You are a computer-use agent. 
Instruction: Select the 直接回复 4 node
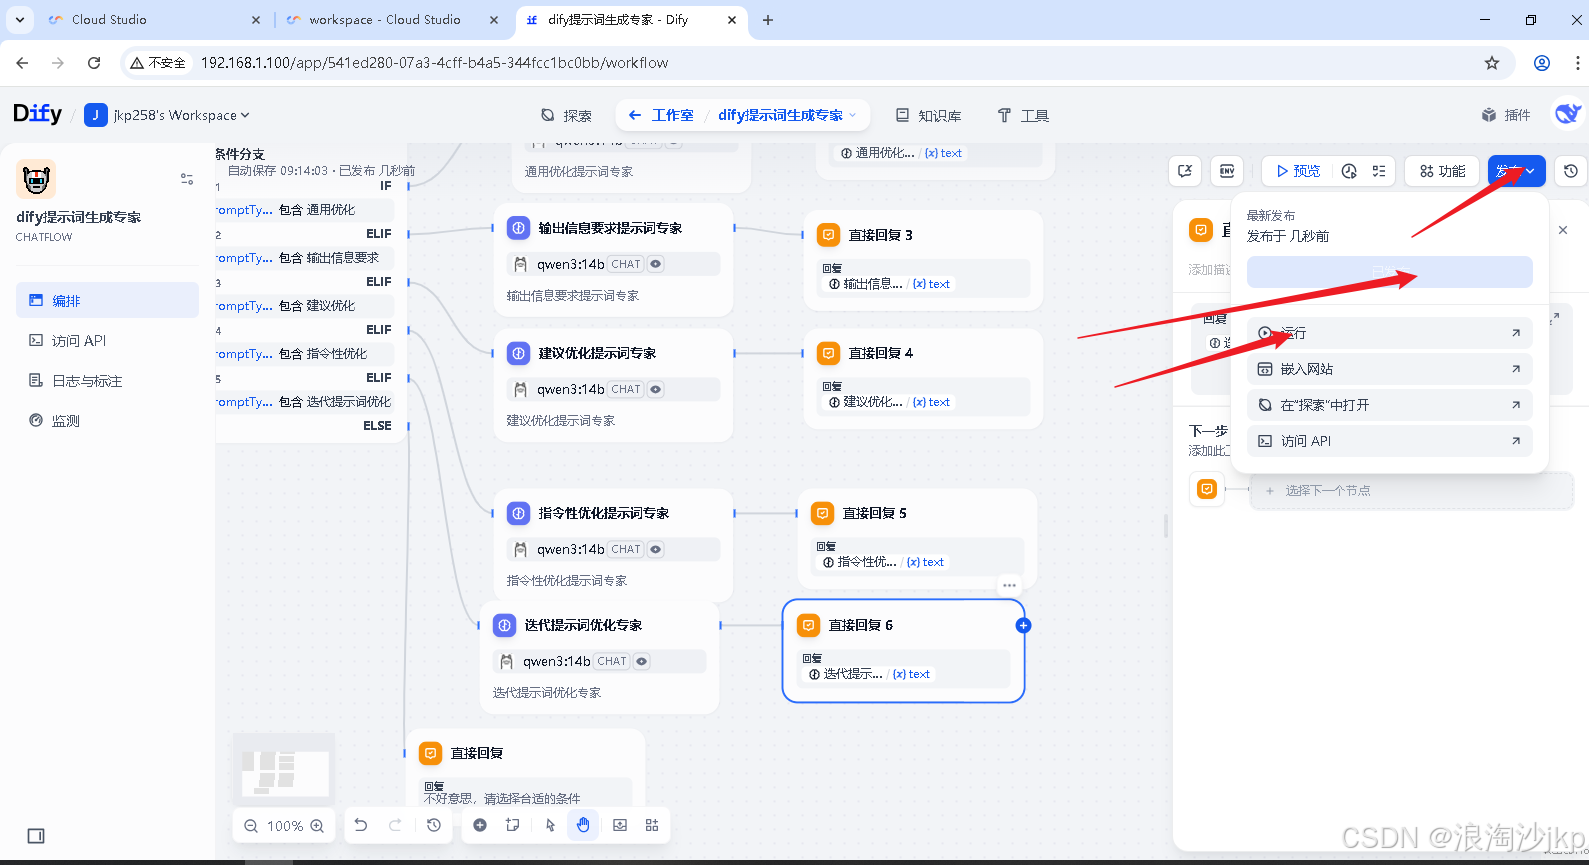click(923, 378)
